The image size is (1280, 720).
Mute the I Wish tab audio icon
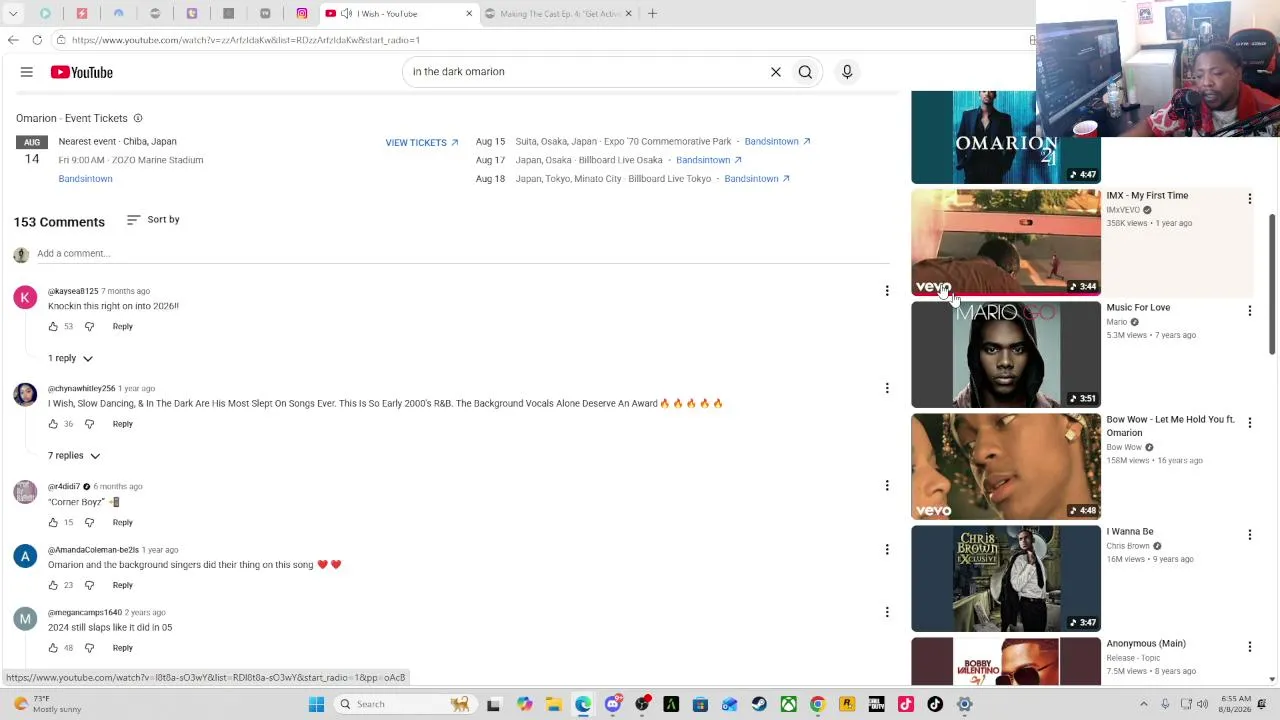pyautogui.click(x=346, y=14)
